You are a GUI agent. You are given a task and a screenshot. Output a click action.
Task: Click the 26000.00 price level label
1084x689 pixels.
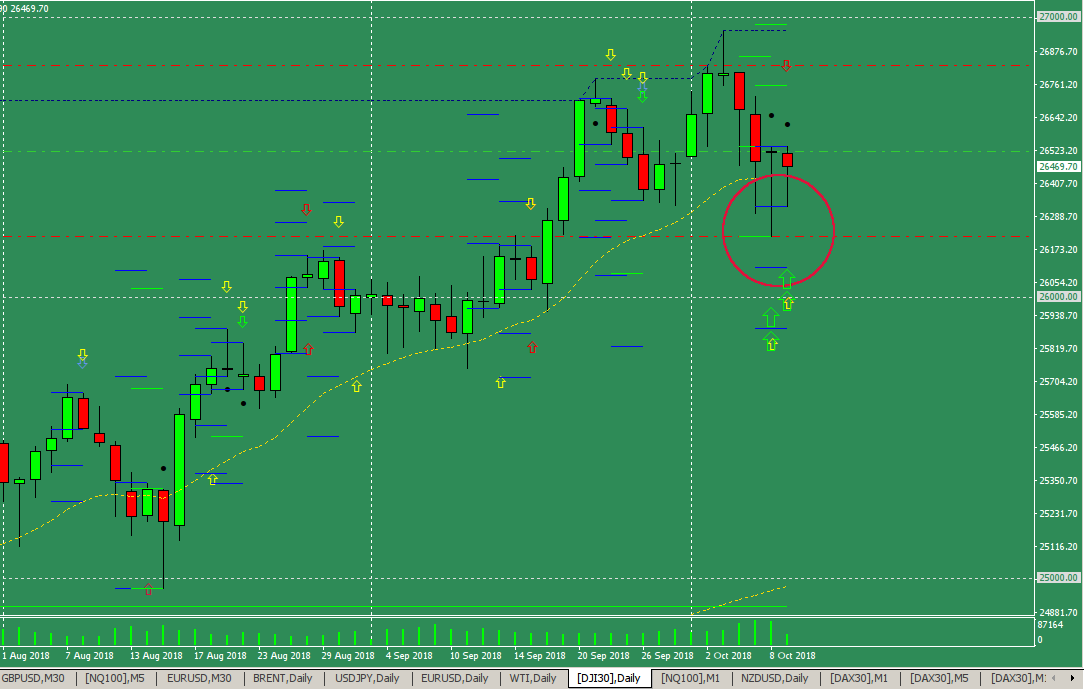tap(1058, 296)
